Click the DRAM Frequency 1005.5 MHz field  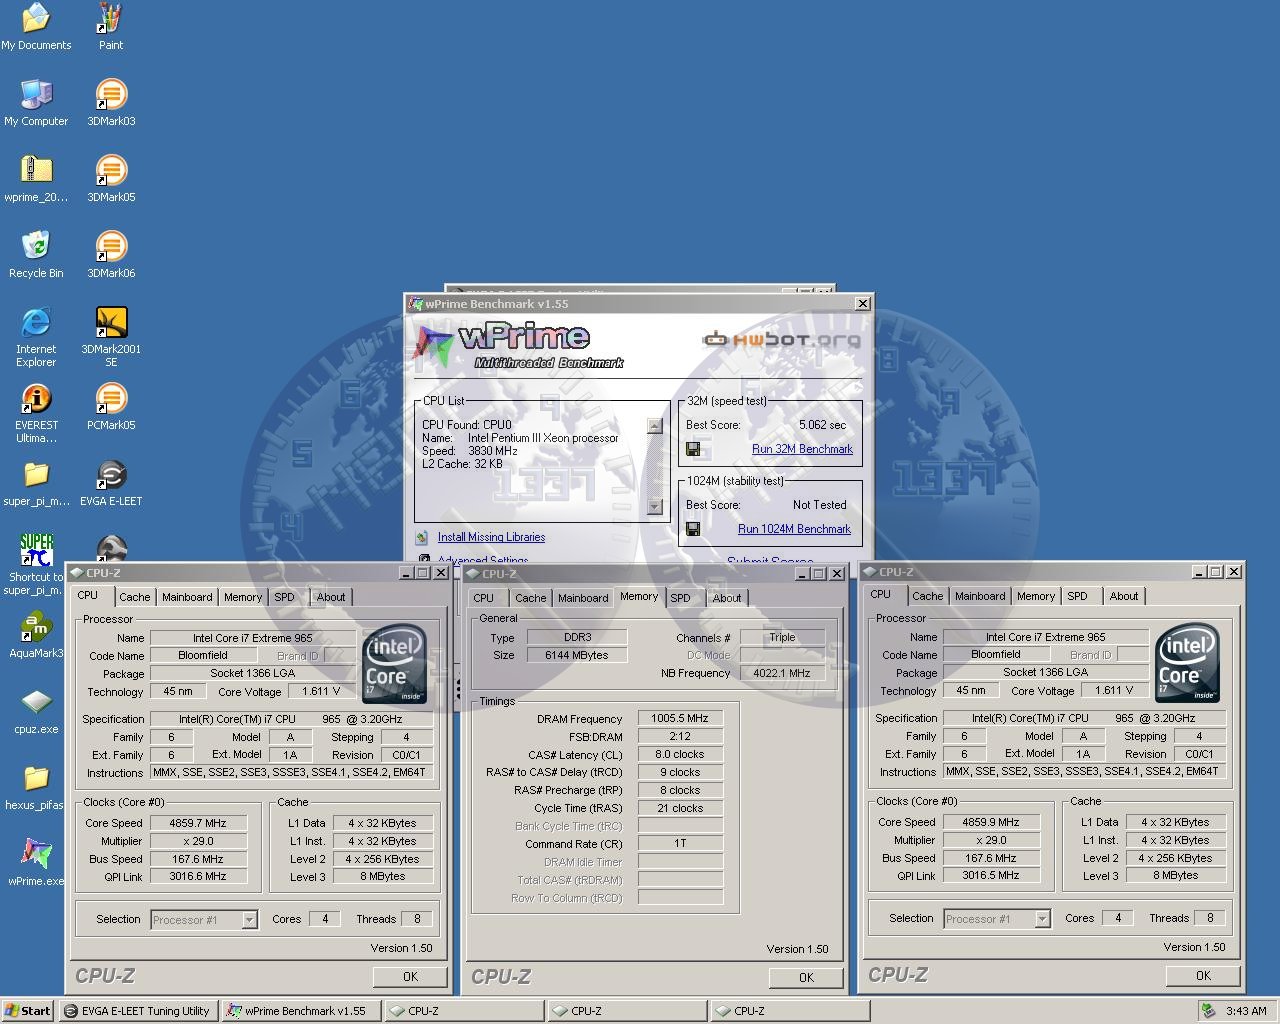pyautogui.click(x=680, y=718)
